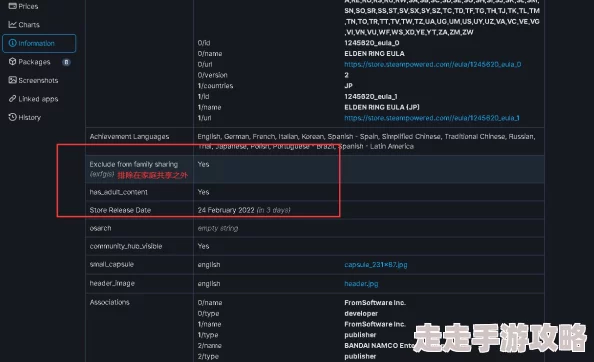The height and width of the screenshot is (362, 594).
Task: Select the '1245620_eula_1' id value
Action: 370,97
